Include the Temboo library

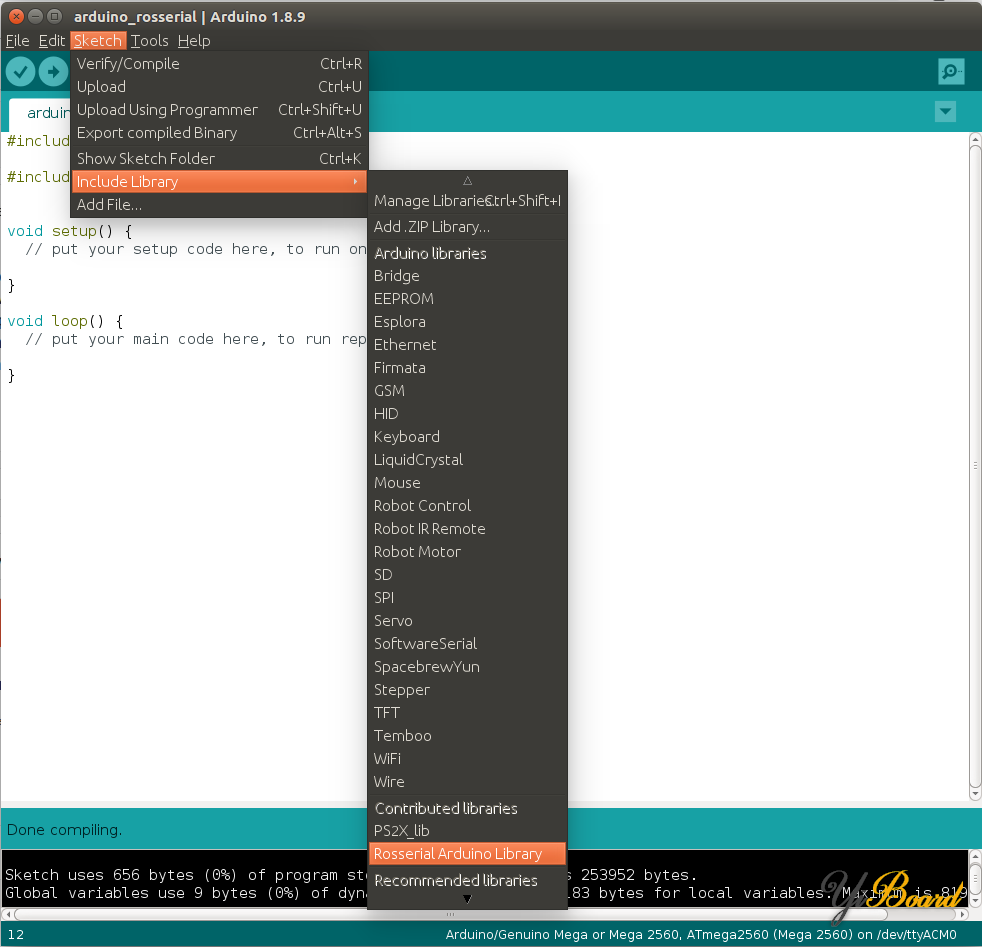[x=467, y=737]
